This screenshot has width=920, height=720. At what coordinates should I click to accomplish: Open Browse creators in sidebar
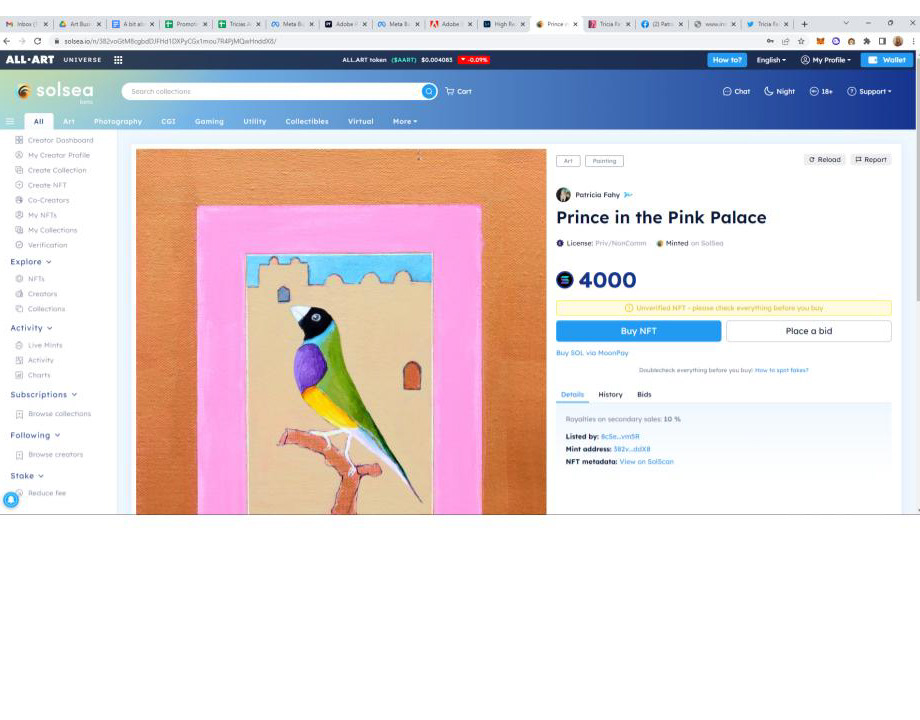click(49, 455)
